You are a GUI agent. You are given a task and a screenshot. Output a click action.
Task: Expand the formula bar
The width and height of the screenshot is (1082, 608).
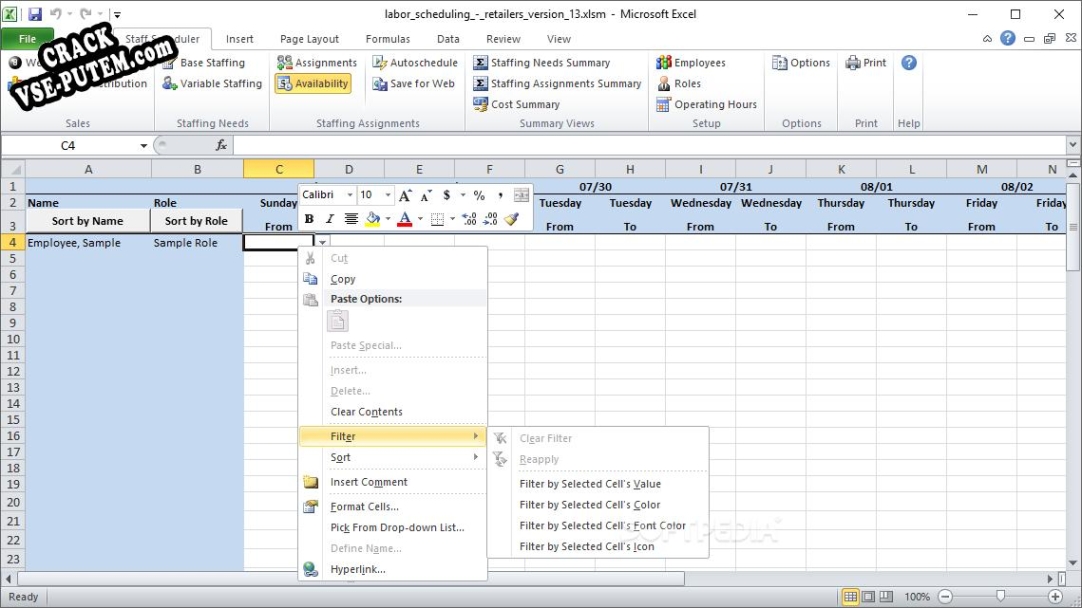pos(1072,145)
